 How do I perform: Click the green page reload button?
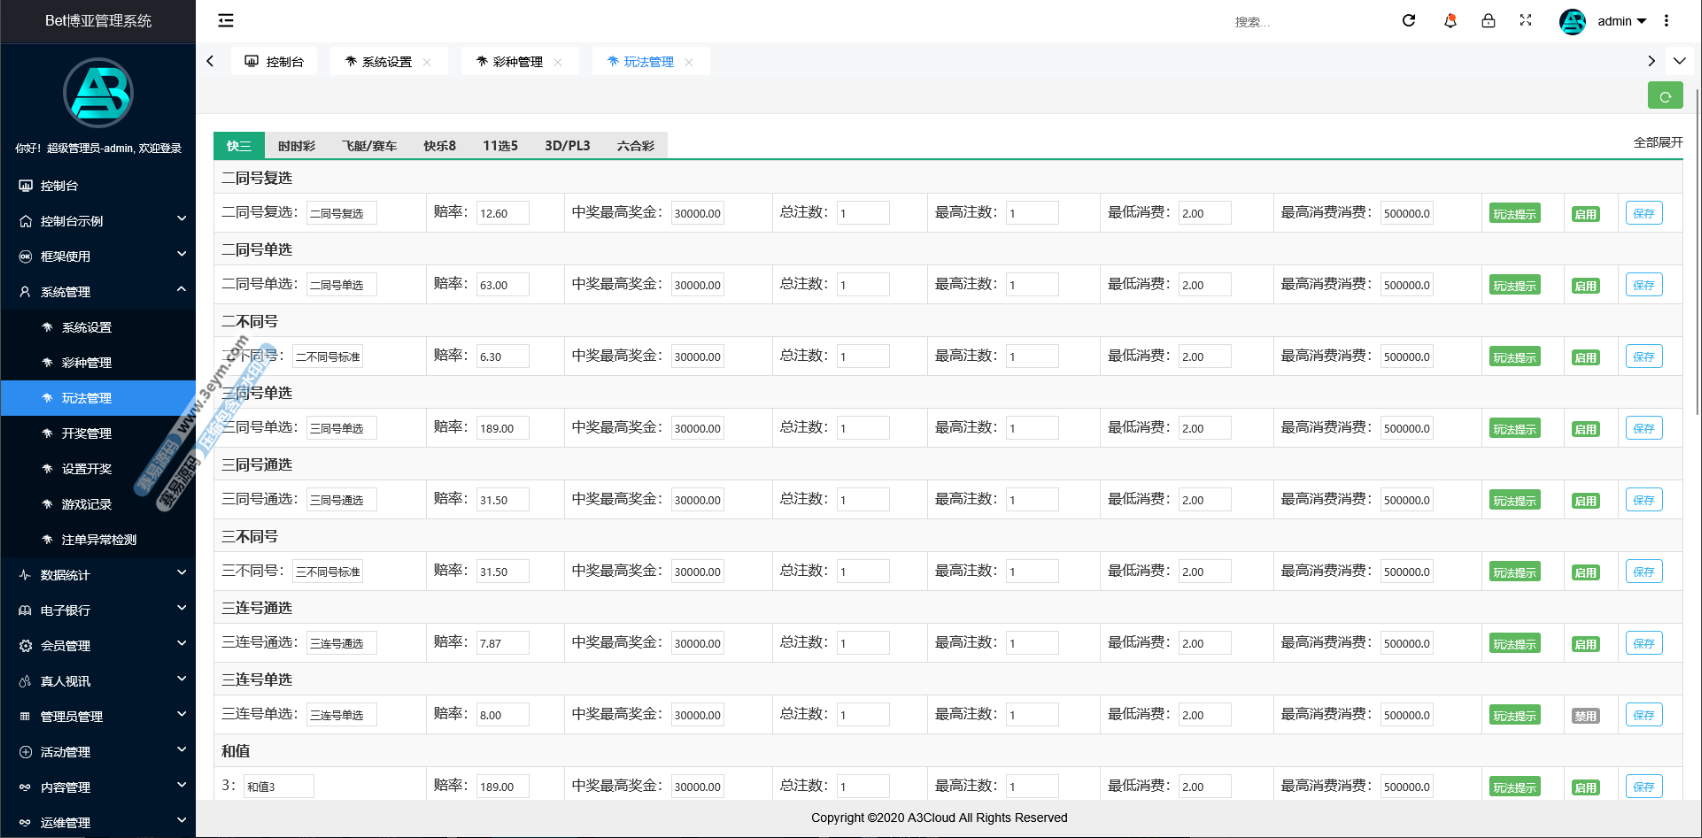pyautogui.click(x=1664, y=96)
